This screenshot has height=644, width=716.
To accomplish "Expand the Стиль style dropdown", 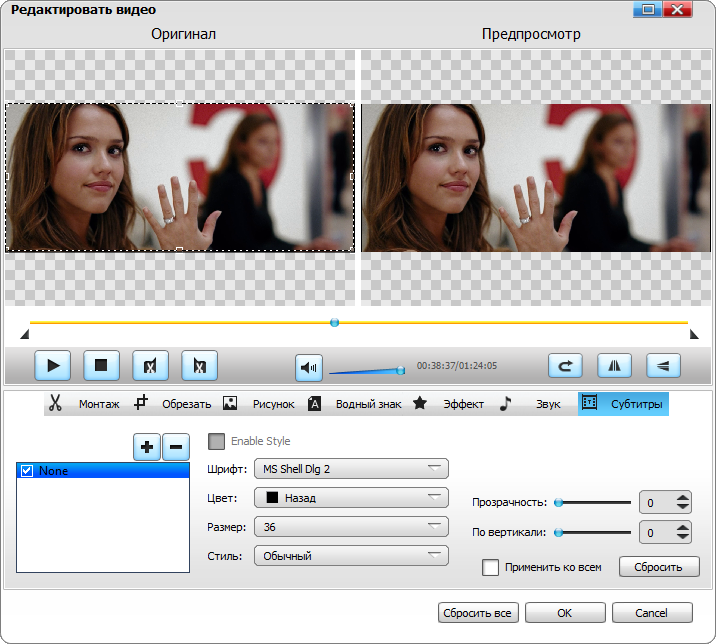I will (351, 556).
